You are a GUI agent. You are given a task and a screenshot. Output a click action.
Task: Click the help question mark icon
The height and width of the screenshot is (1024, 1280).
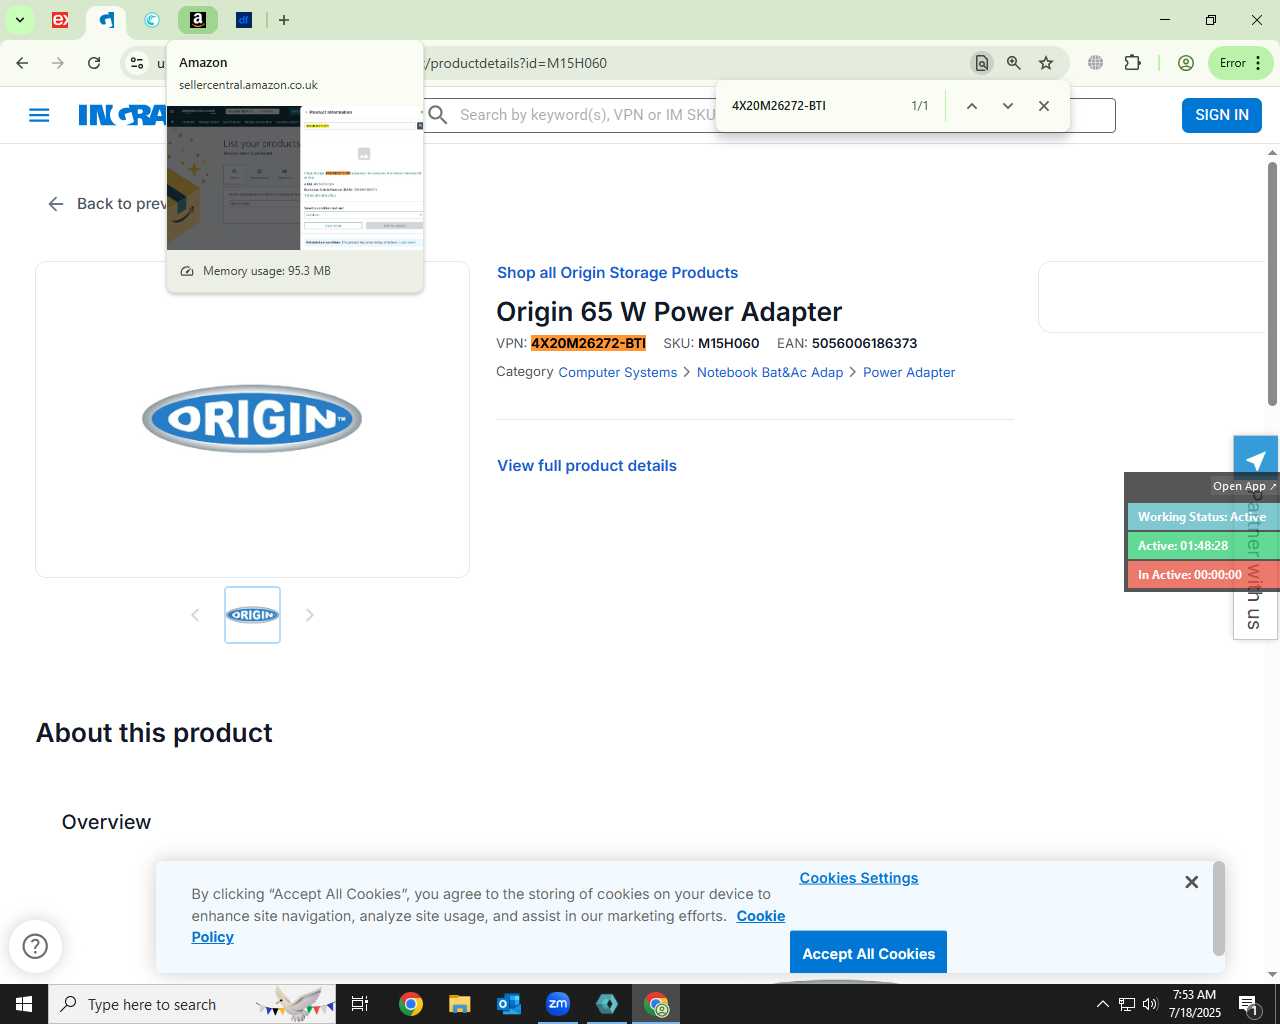click(x=35, y=946)
